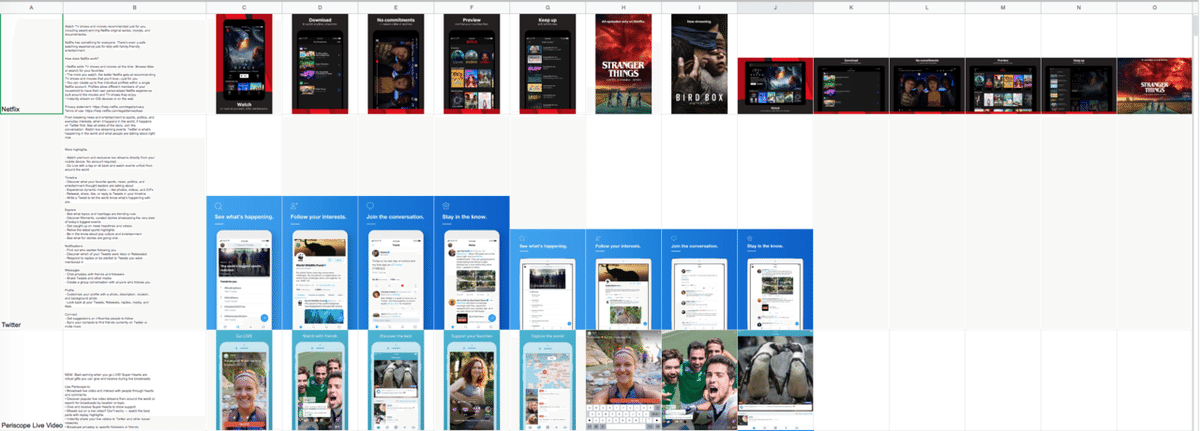1200x431 pixels.
Task: Select the Netflix 'Preview' tablet screenshot in column M
Action: (x=1003, y=86)
